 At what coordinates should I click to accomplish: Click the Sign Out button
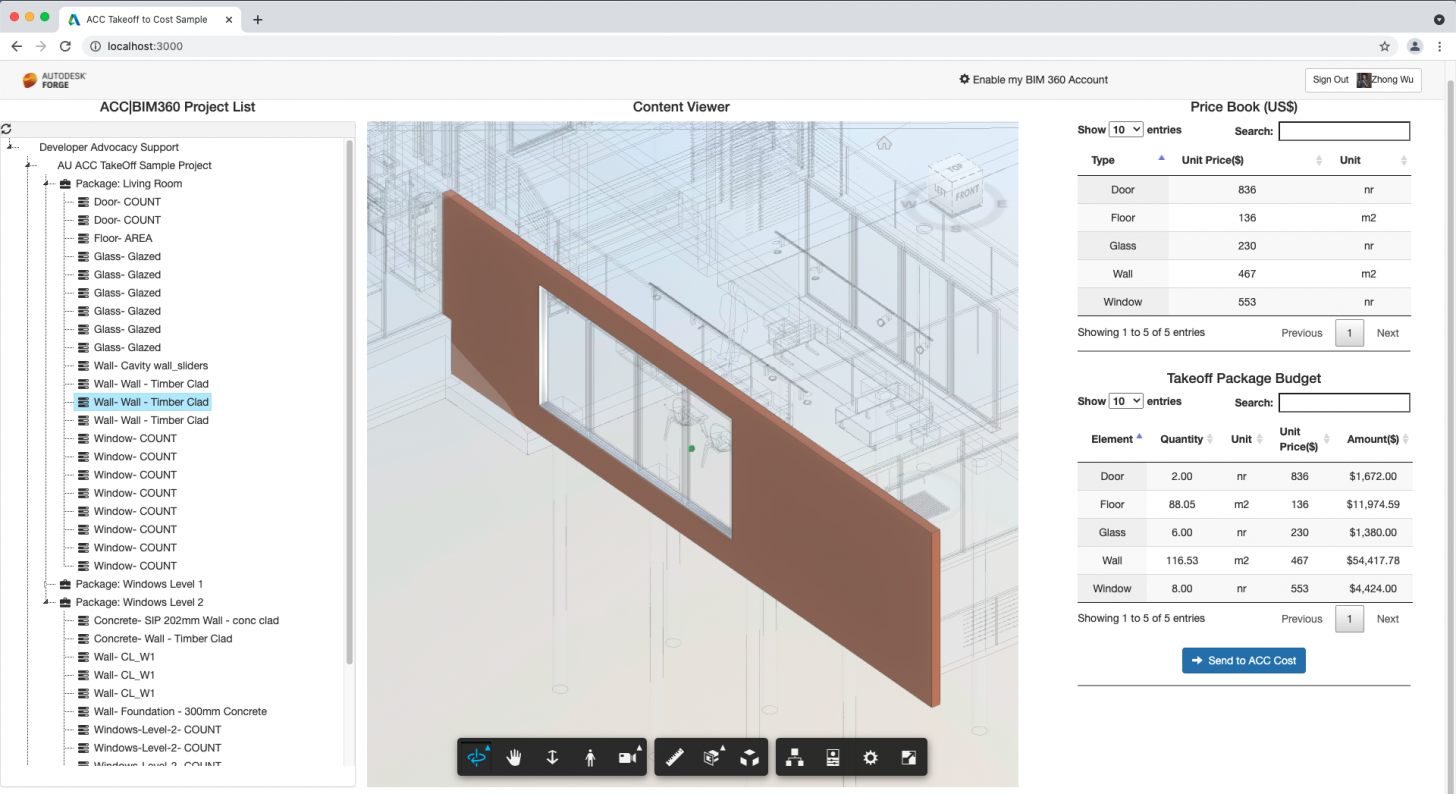coord(1363,80)
